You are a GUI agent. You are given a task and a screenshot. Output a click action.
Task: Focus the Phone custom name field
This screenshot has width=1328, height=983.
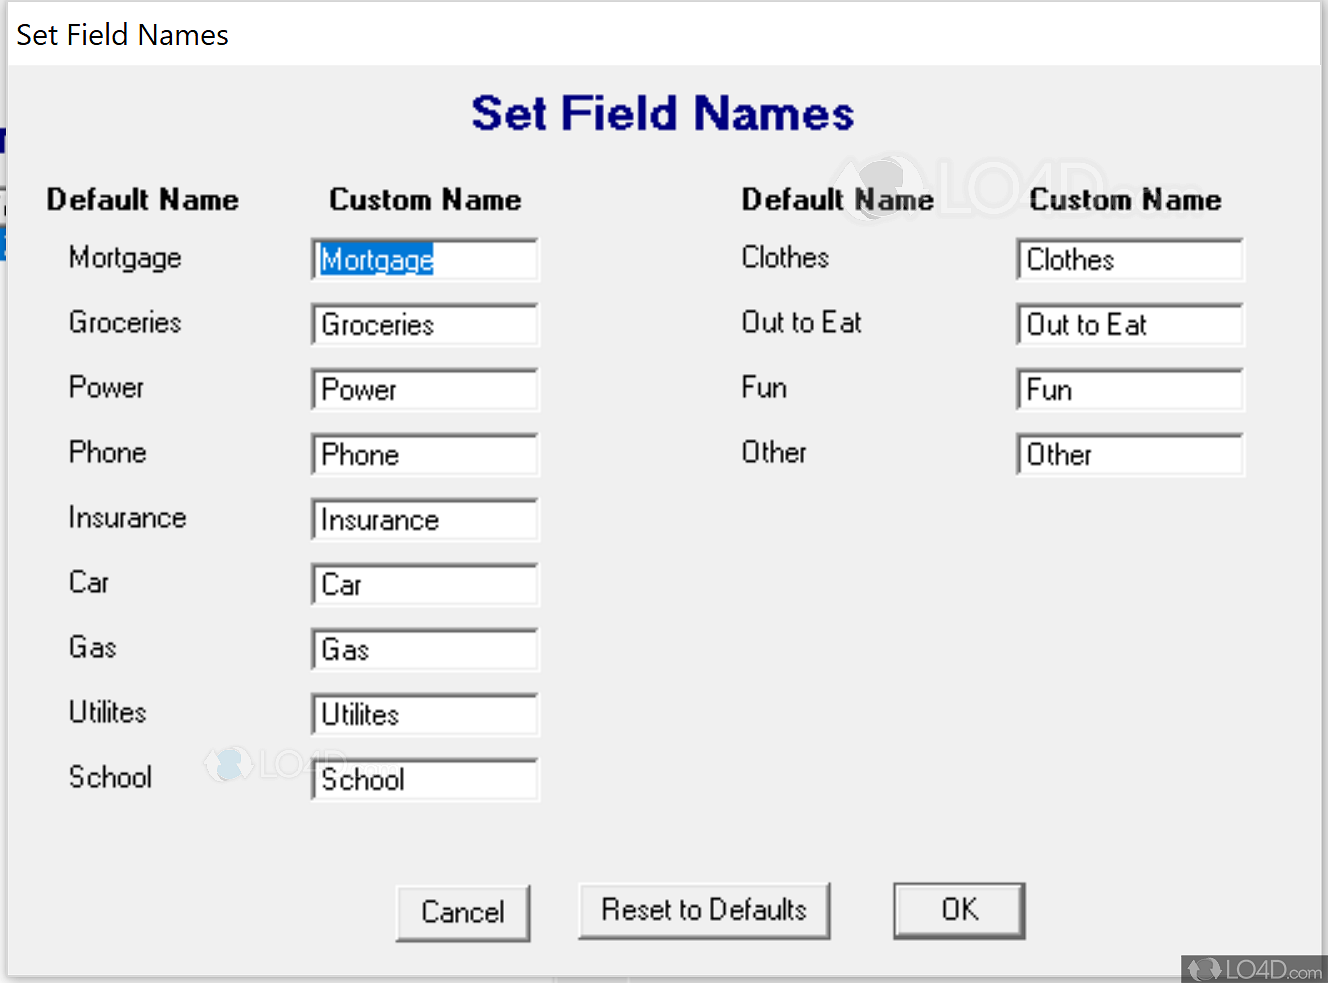click(x=425, y=455)
